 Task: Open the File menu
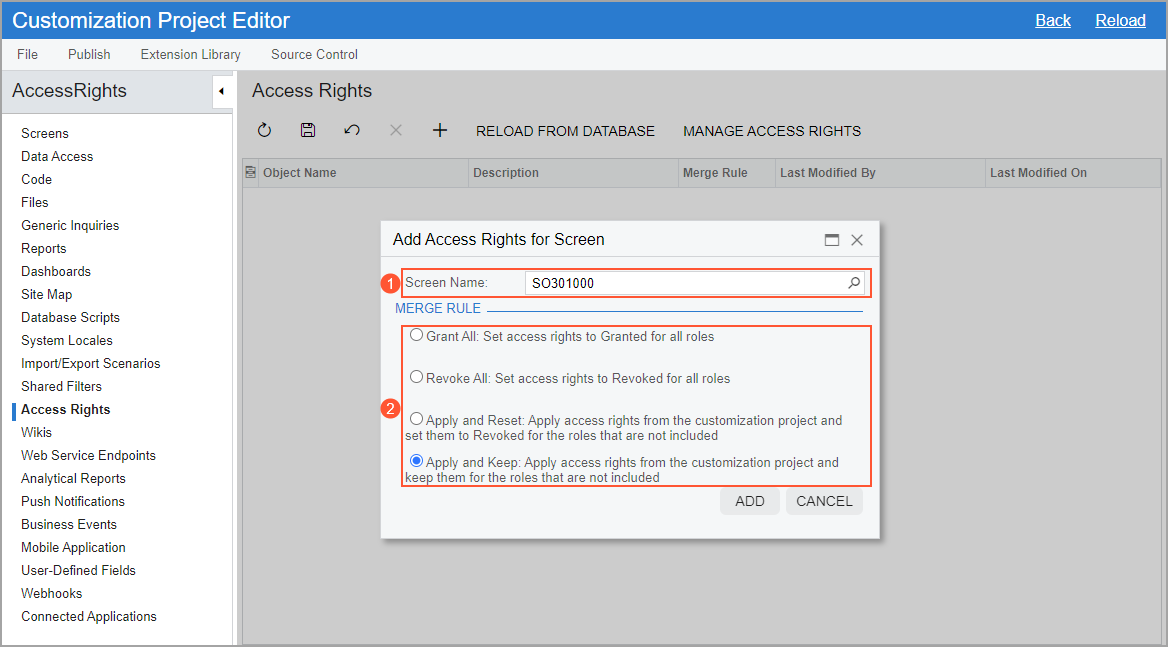27,54
